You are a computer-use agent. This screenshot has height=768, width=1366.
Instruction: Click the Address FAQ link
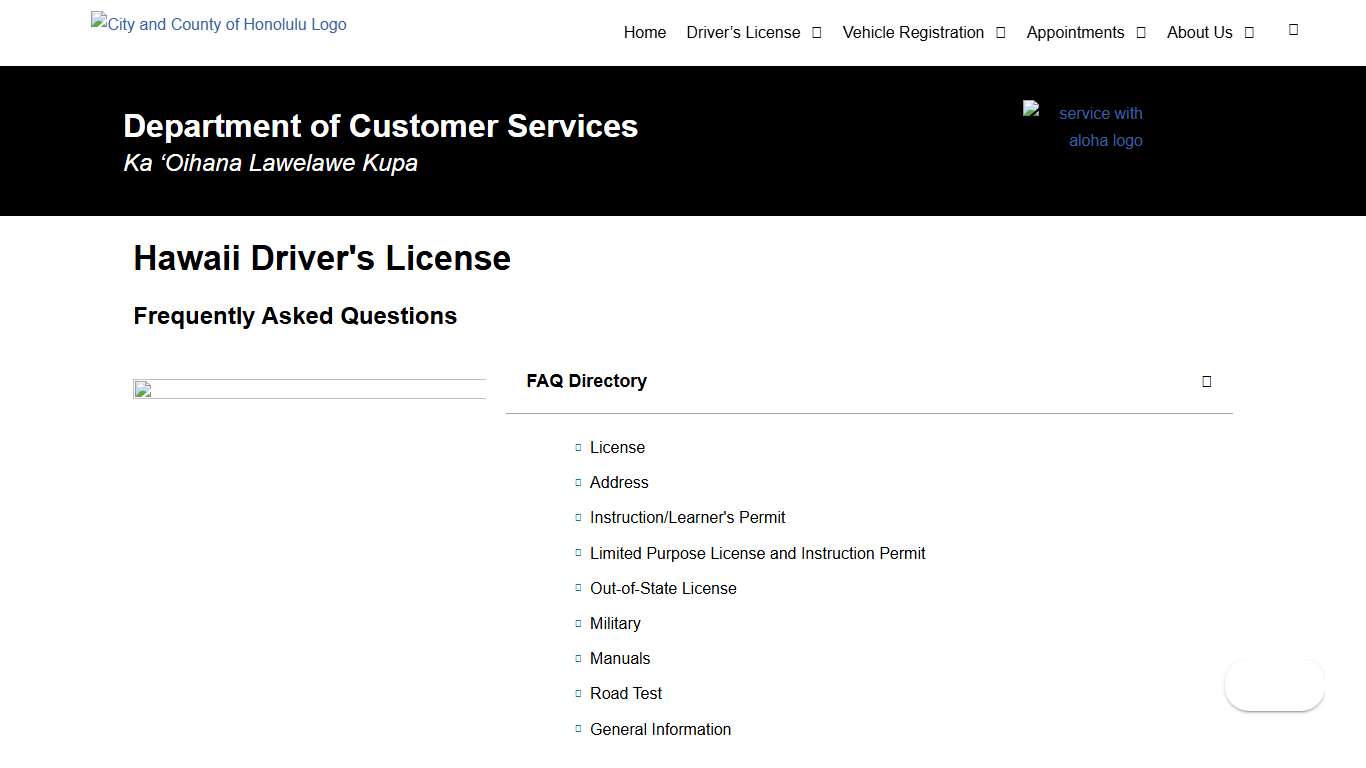(619, 482)
